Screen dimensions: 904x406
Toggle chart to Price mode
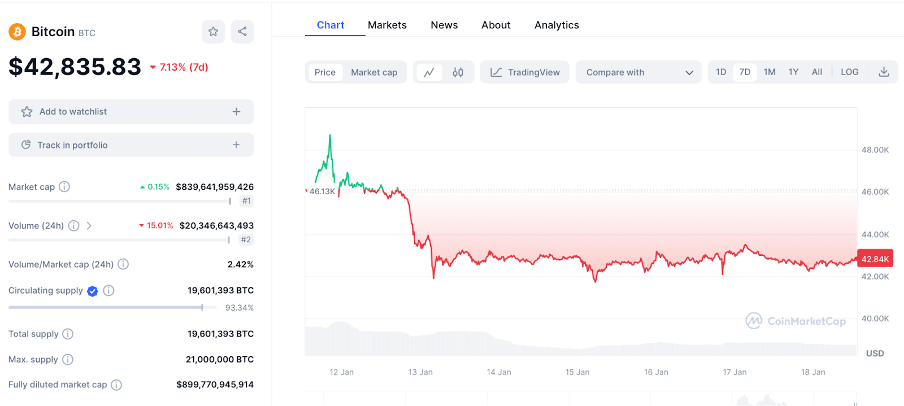pos(325,72)
